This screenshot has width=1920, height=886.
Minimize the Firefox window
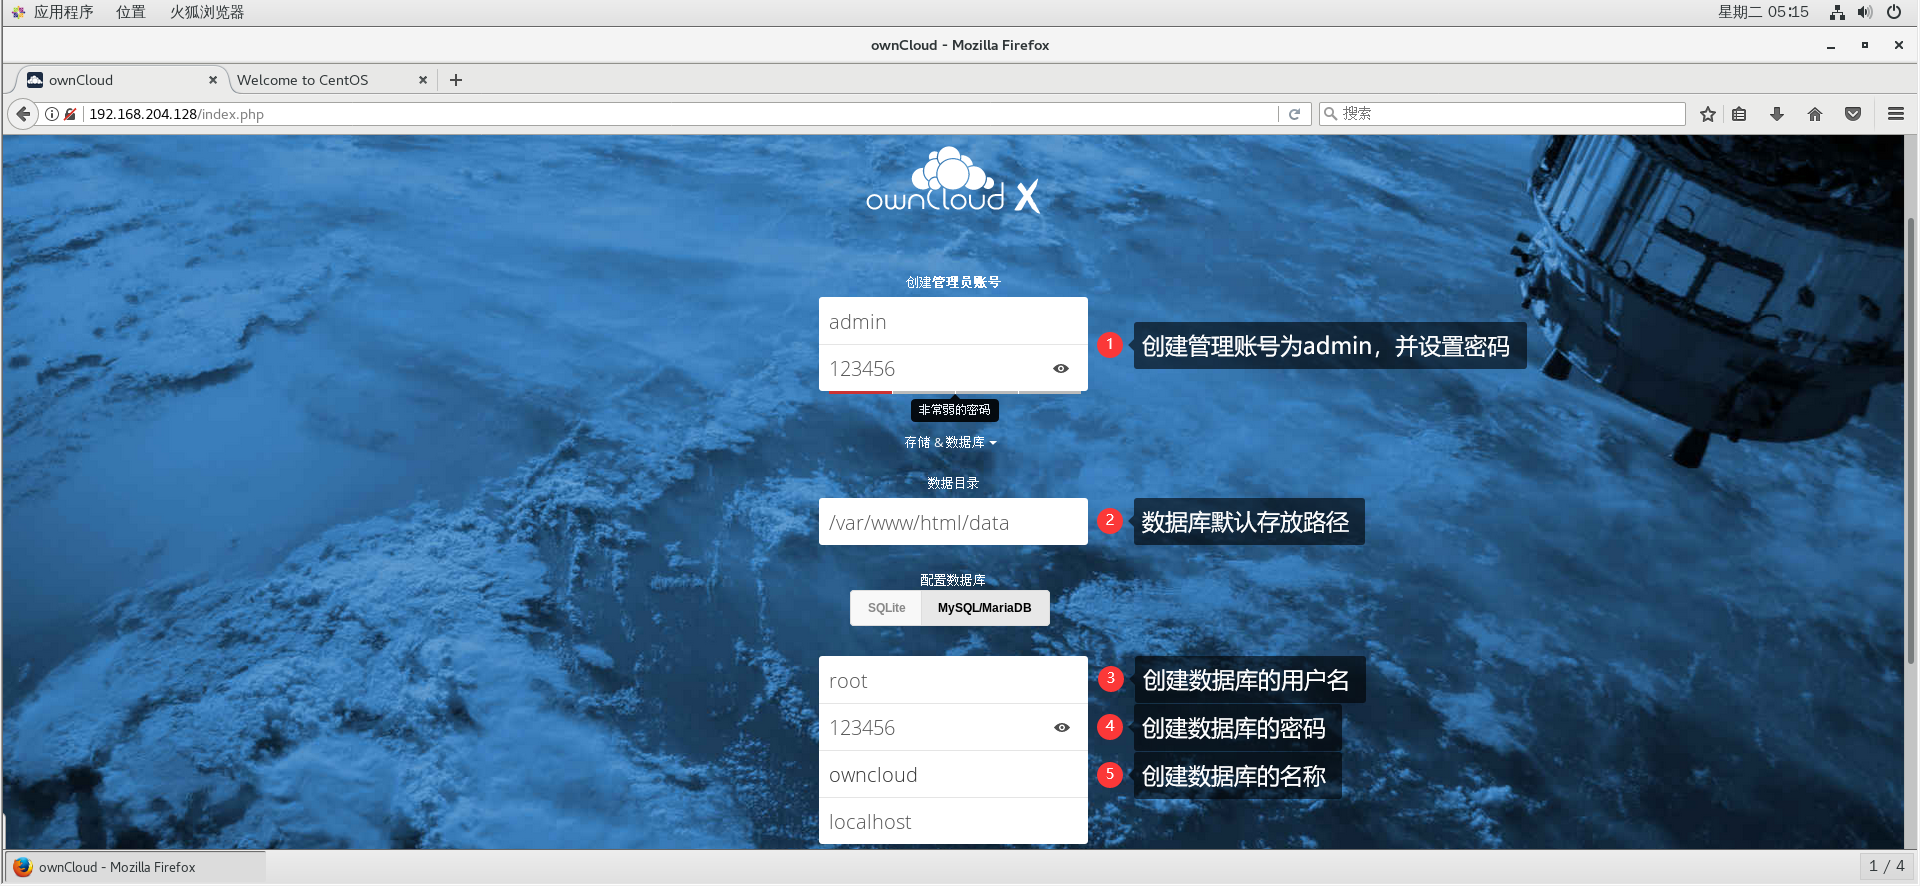1831,45
